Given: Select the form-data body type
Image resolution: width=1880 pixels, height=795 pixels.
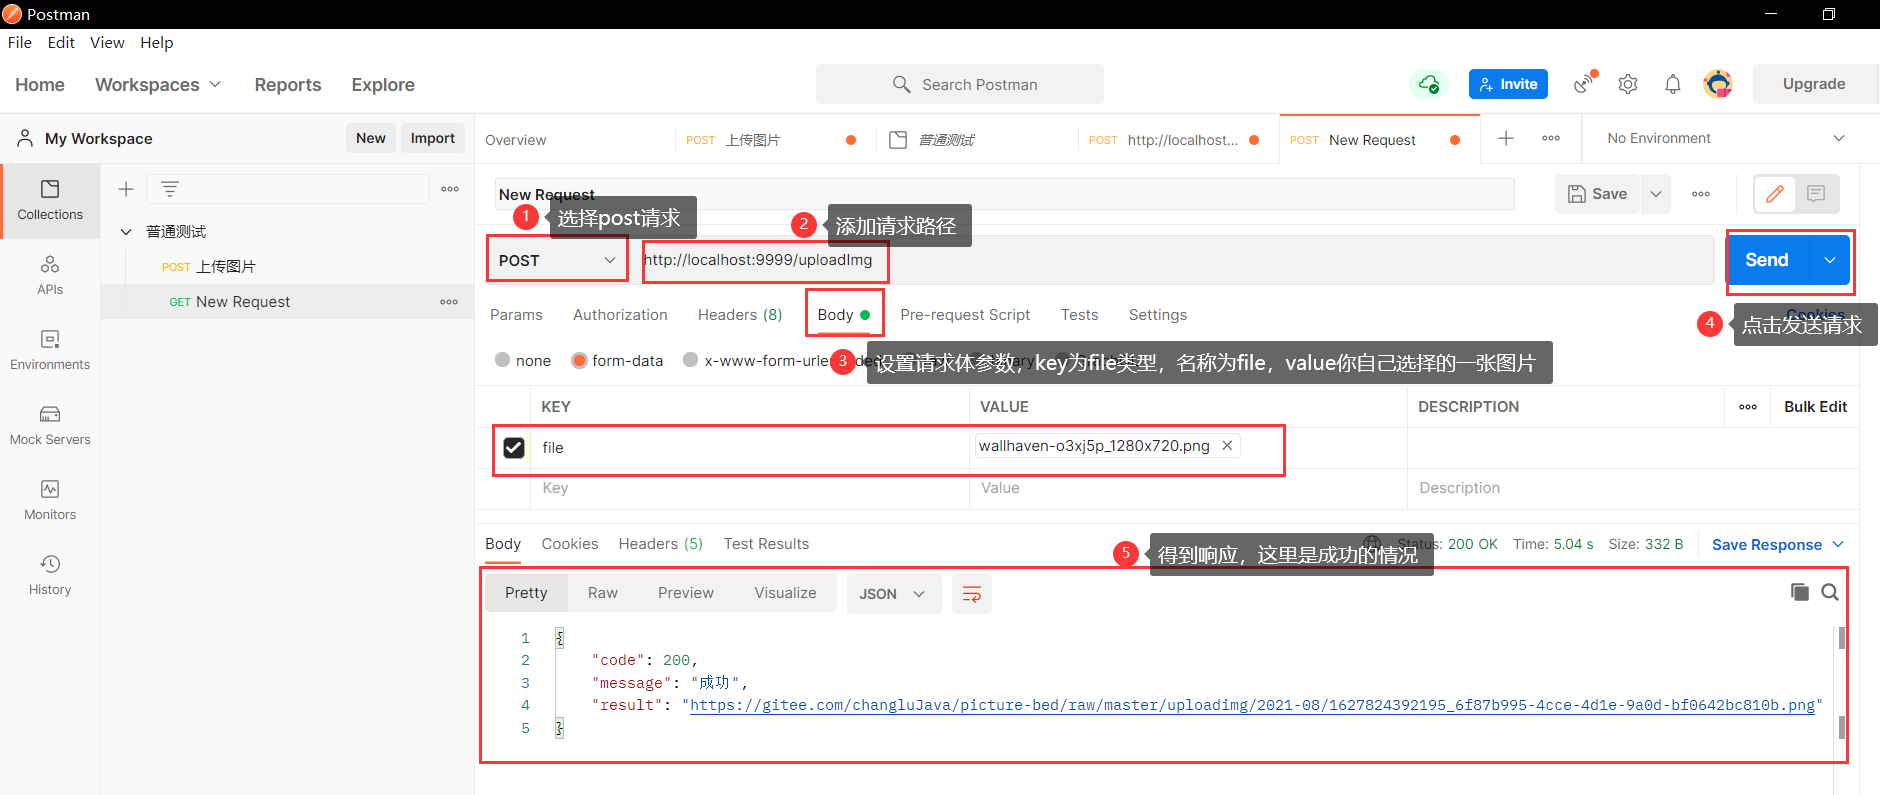Looking at the screenshot, I should click(579, 360).
